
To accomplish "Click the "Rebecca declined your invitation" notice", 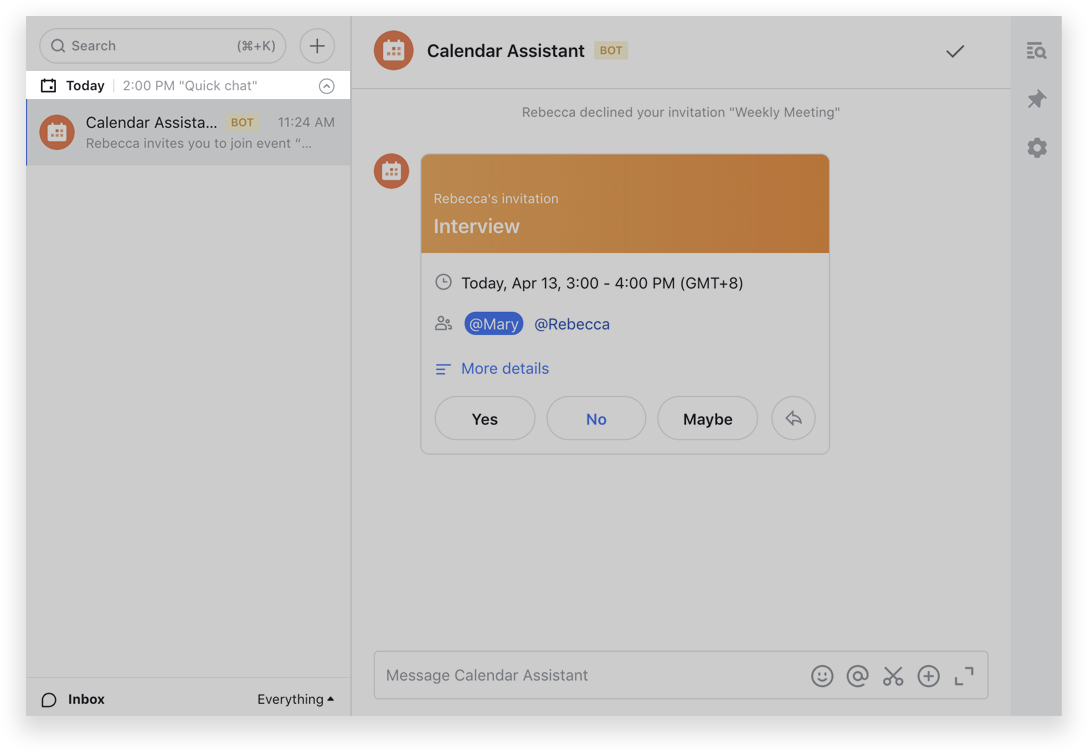I will point(681,112).
